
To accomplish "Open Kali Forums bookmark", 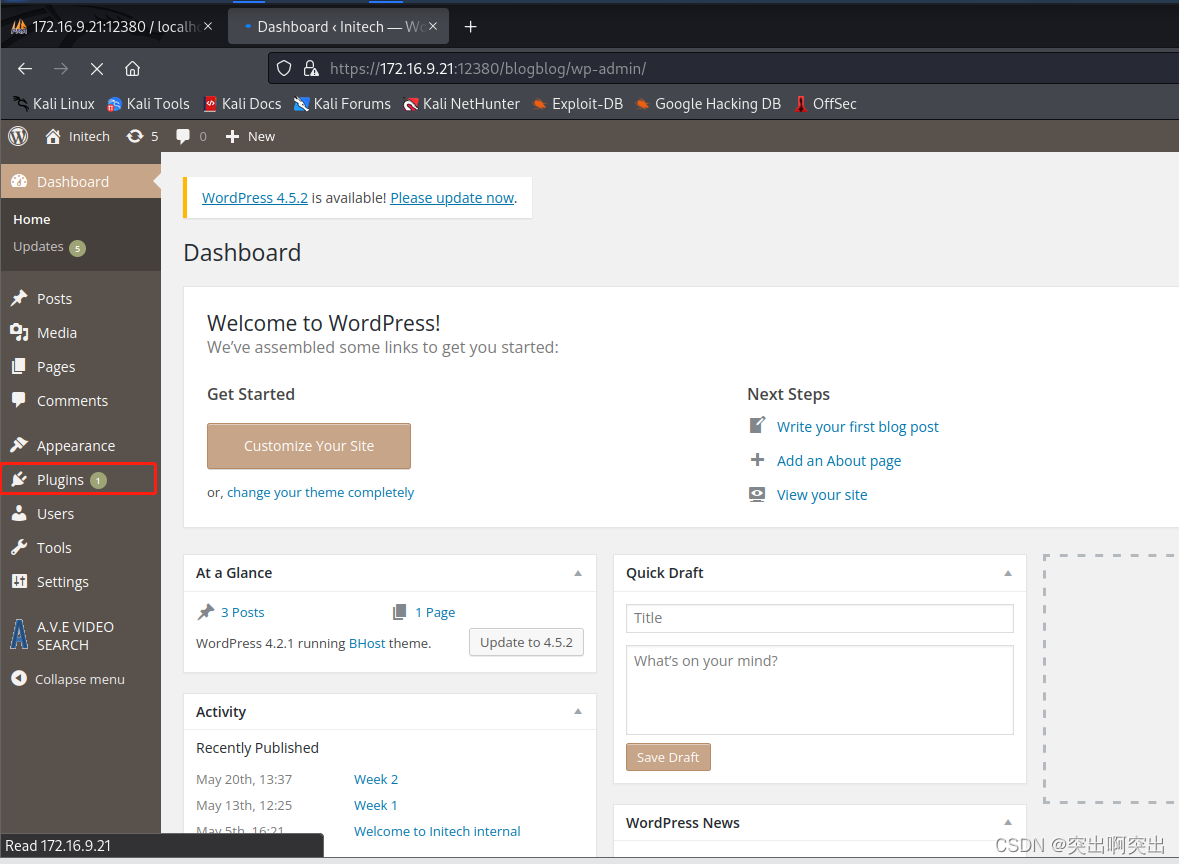I will click(342, 104).
